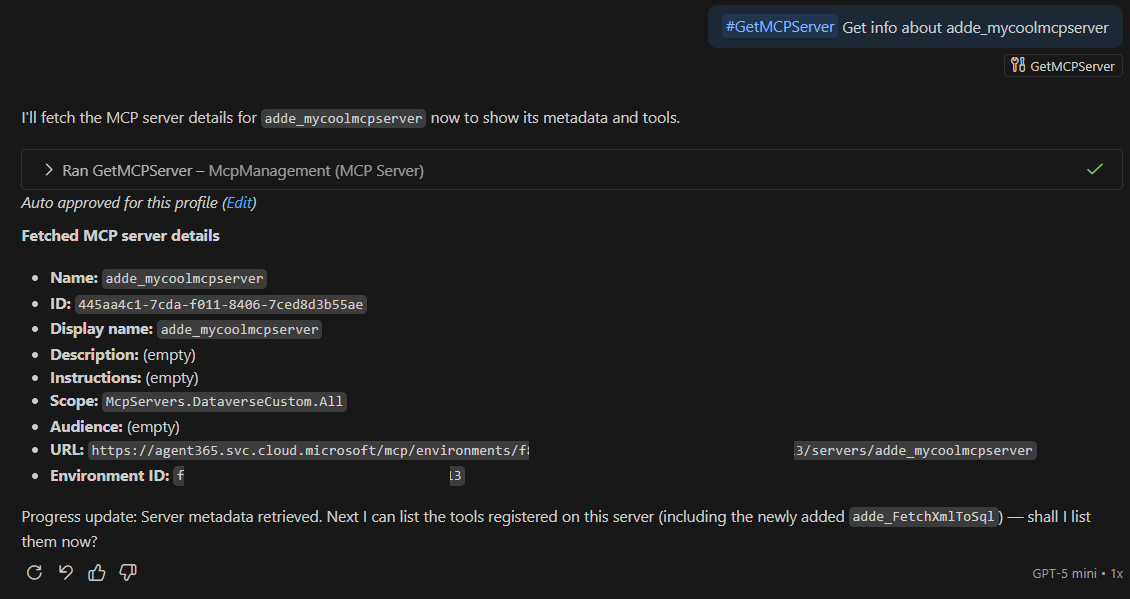Select the adde_FetchXmlToSql code mention
Viewport: 1130px width, 599px height.
coord(925,516)
